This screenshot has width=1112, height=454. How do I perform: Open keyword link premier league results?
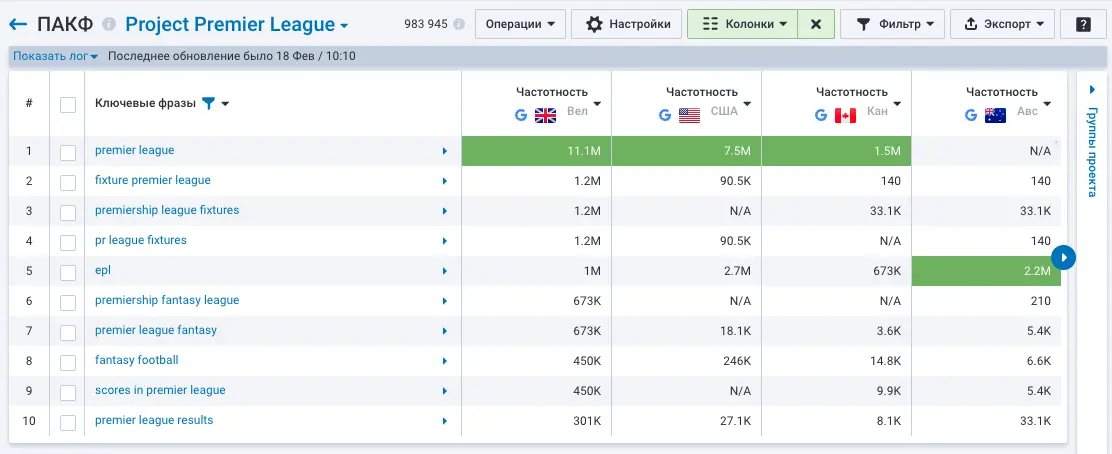pos(154,420)
